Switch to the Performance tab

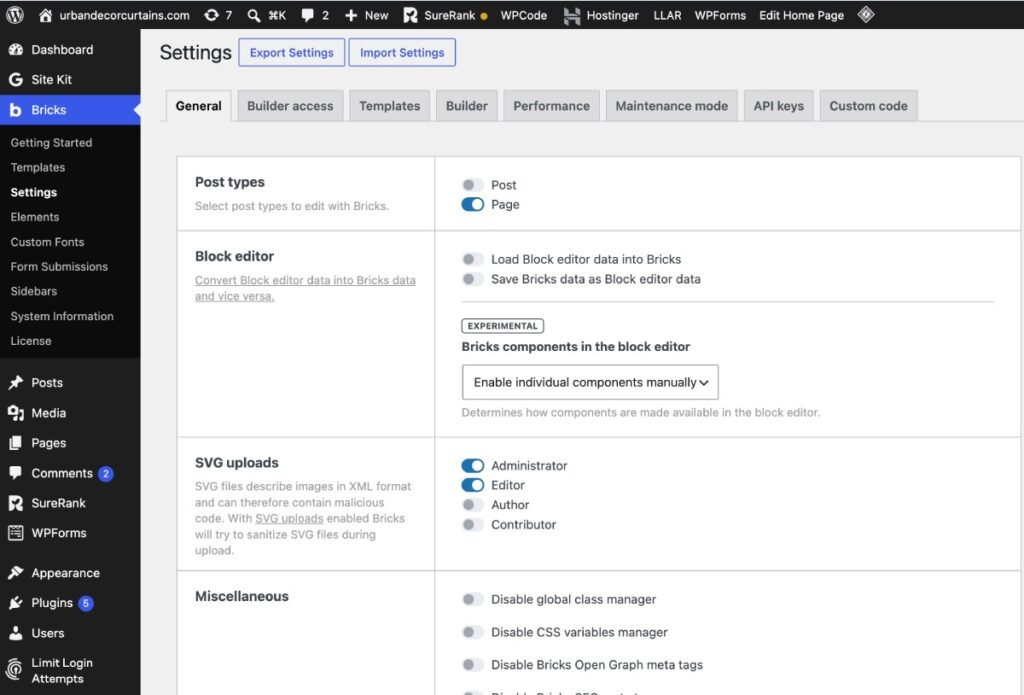click(x=551, y=106)
